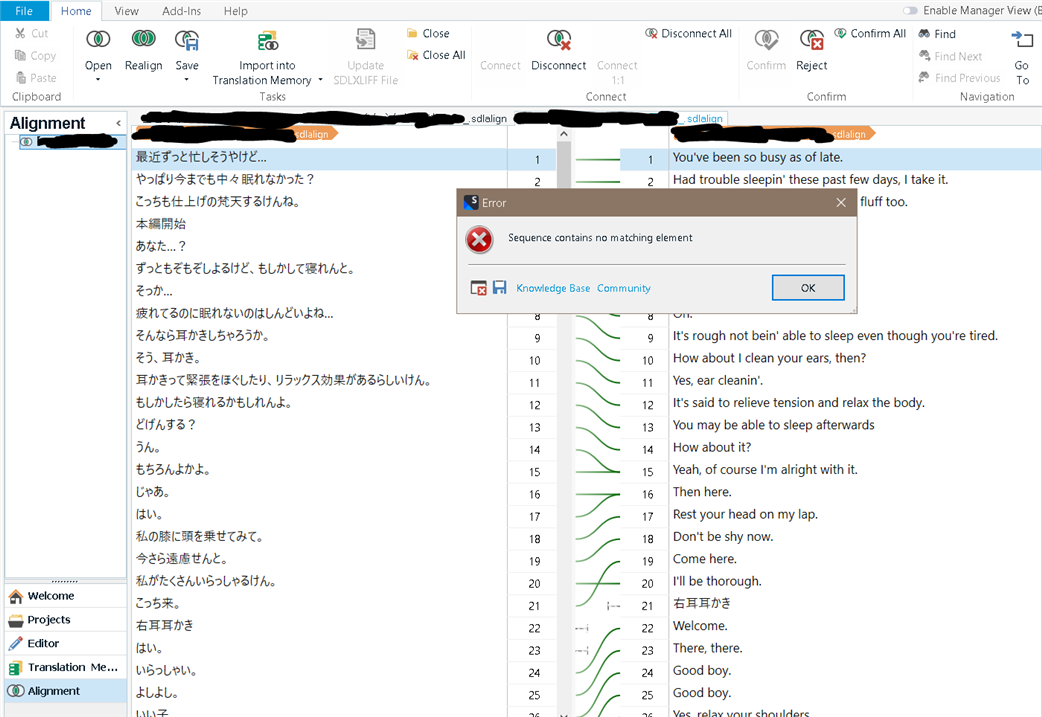Click the Disconnect All icon
Viewport: 1042px width, 717px height.
tap(652, 34)
